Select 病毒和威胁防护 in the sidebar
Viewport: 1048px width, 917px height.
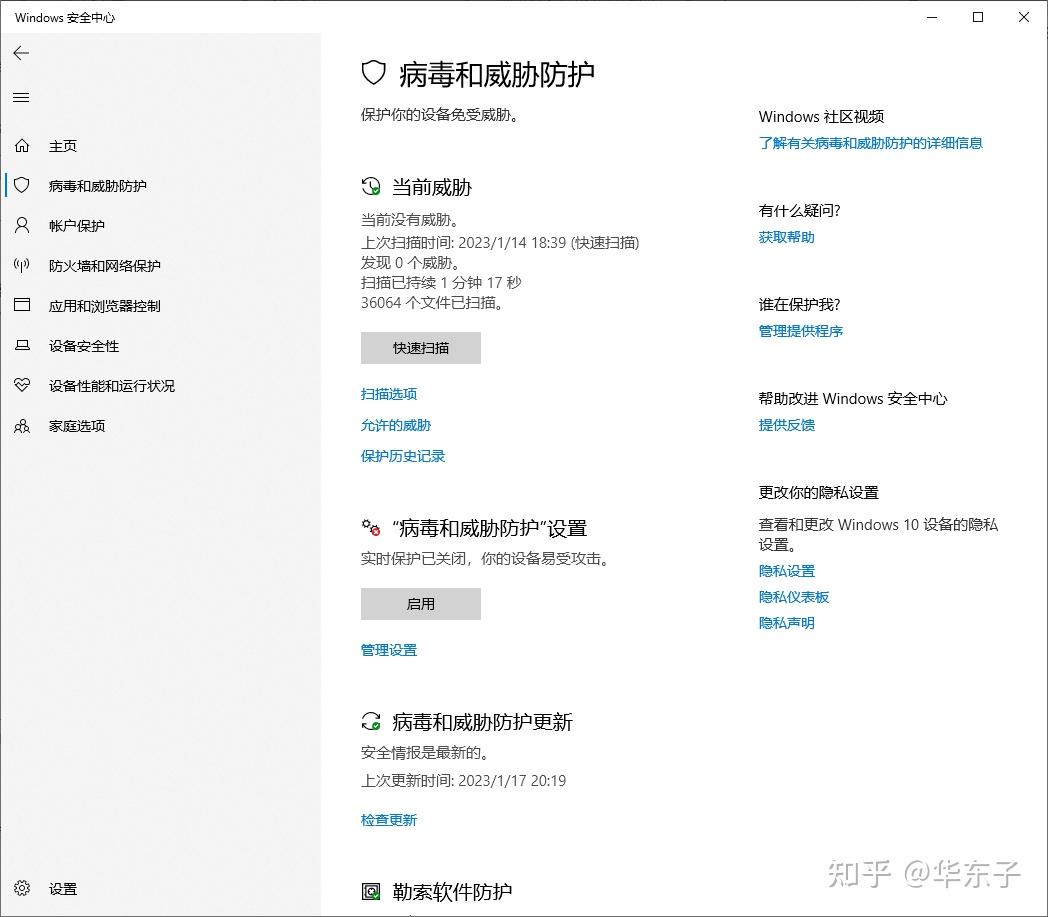coord(160,185)
